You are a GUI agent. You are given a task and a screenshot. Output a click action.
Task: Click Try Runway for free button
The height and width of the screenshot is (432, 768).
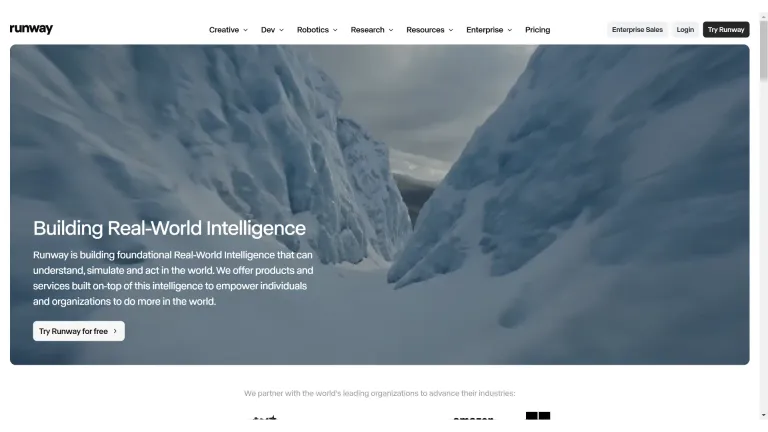point(79,331)
